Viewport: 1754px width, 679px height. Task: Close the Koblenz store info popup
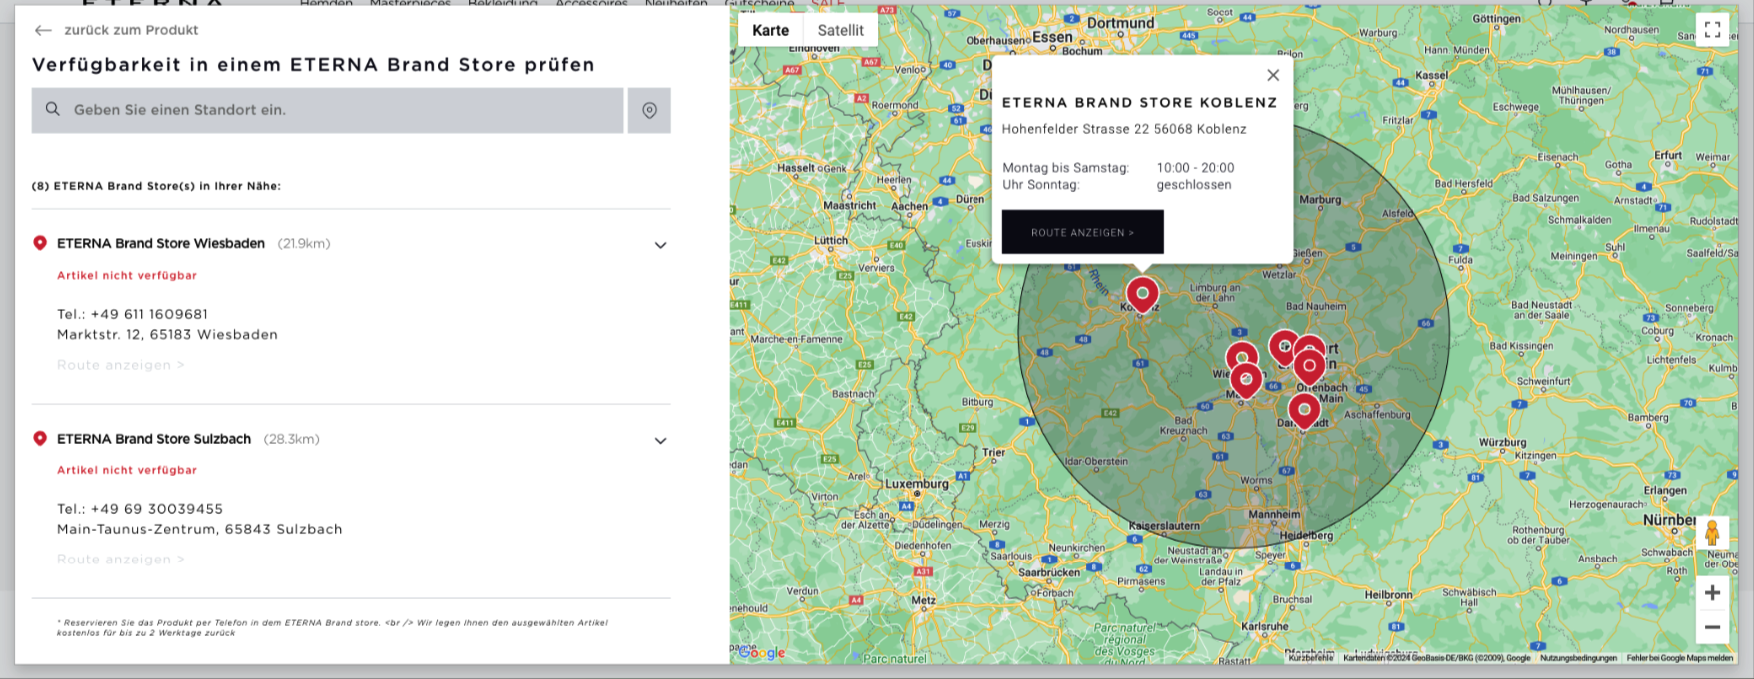(1272, 75)
